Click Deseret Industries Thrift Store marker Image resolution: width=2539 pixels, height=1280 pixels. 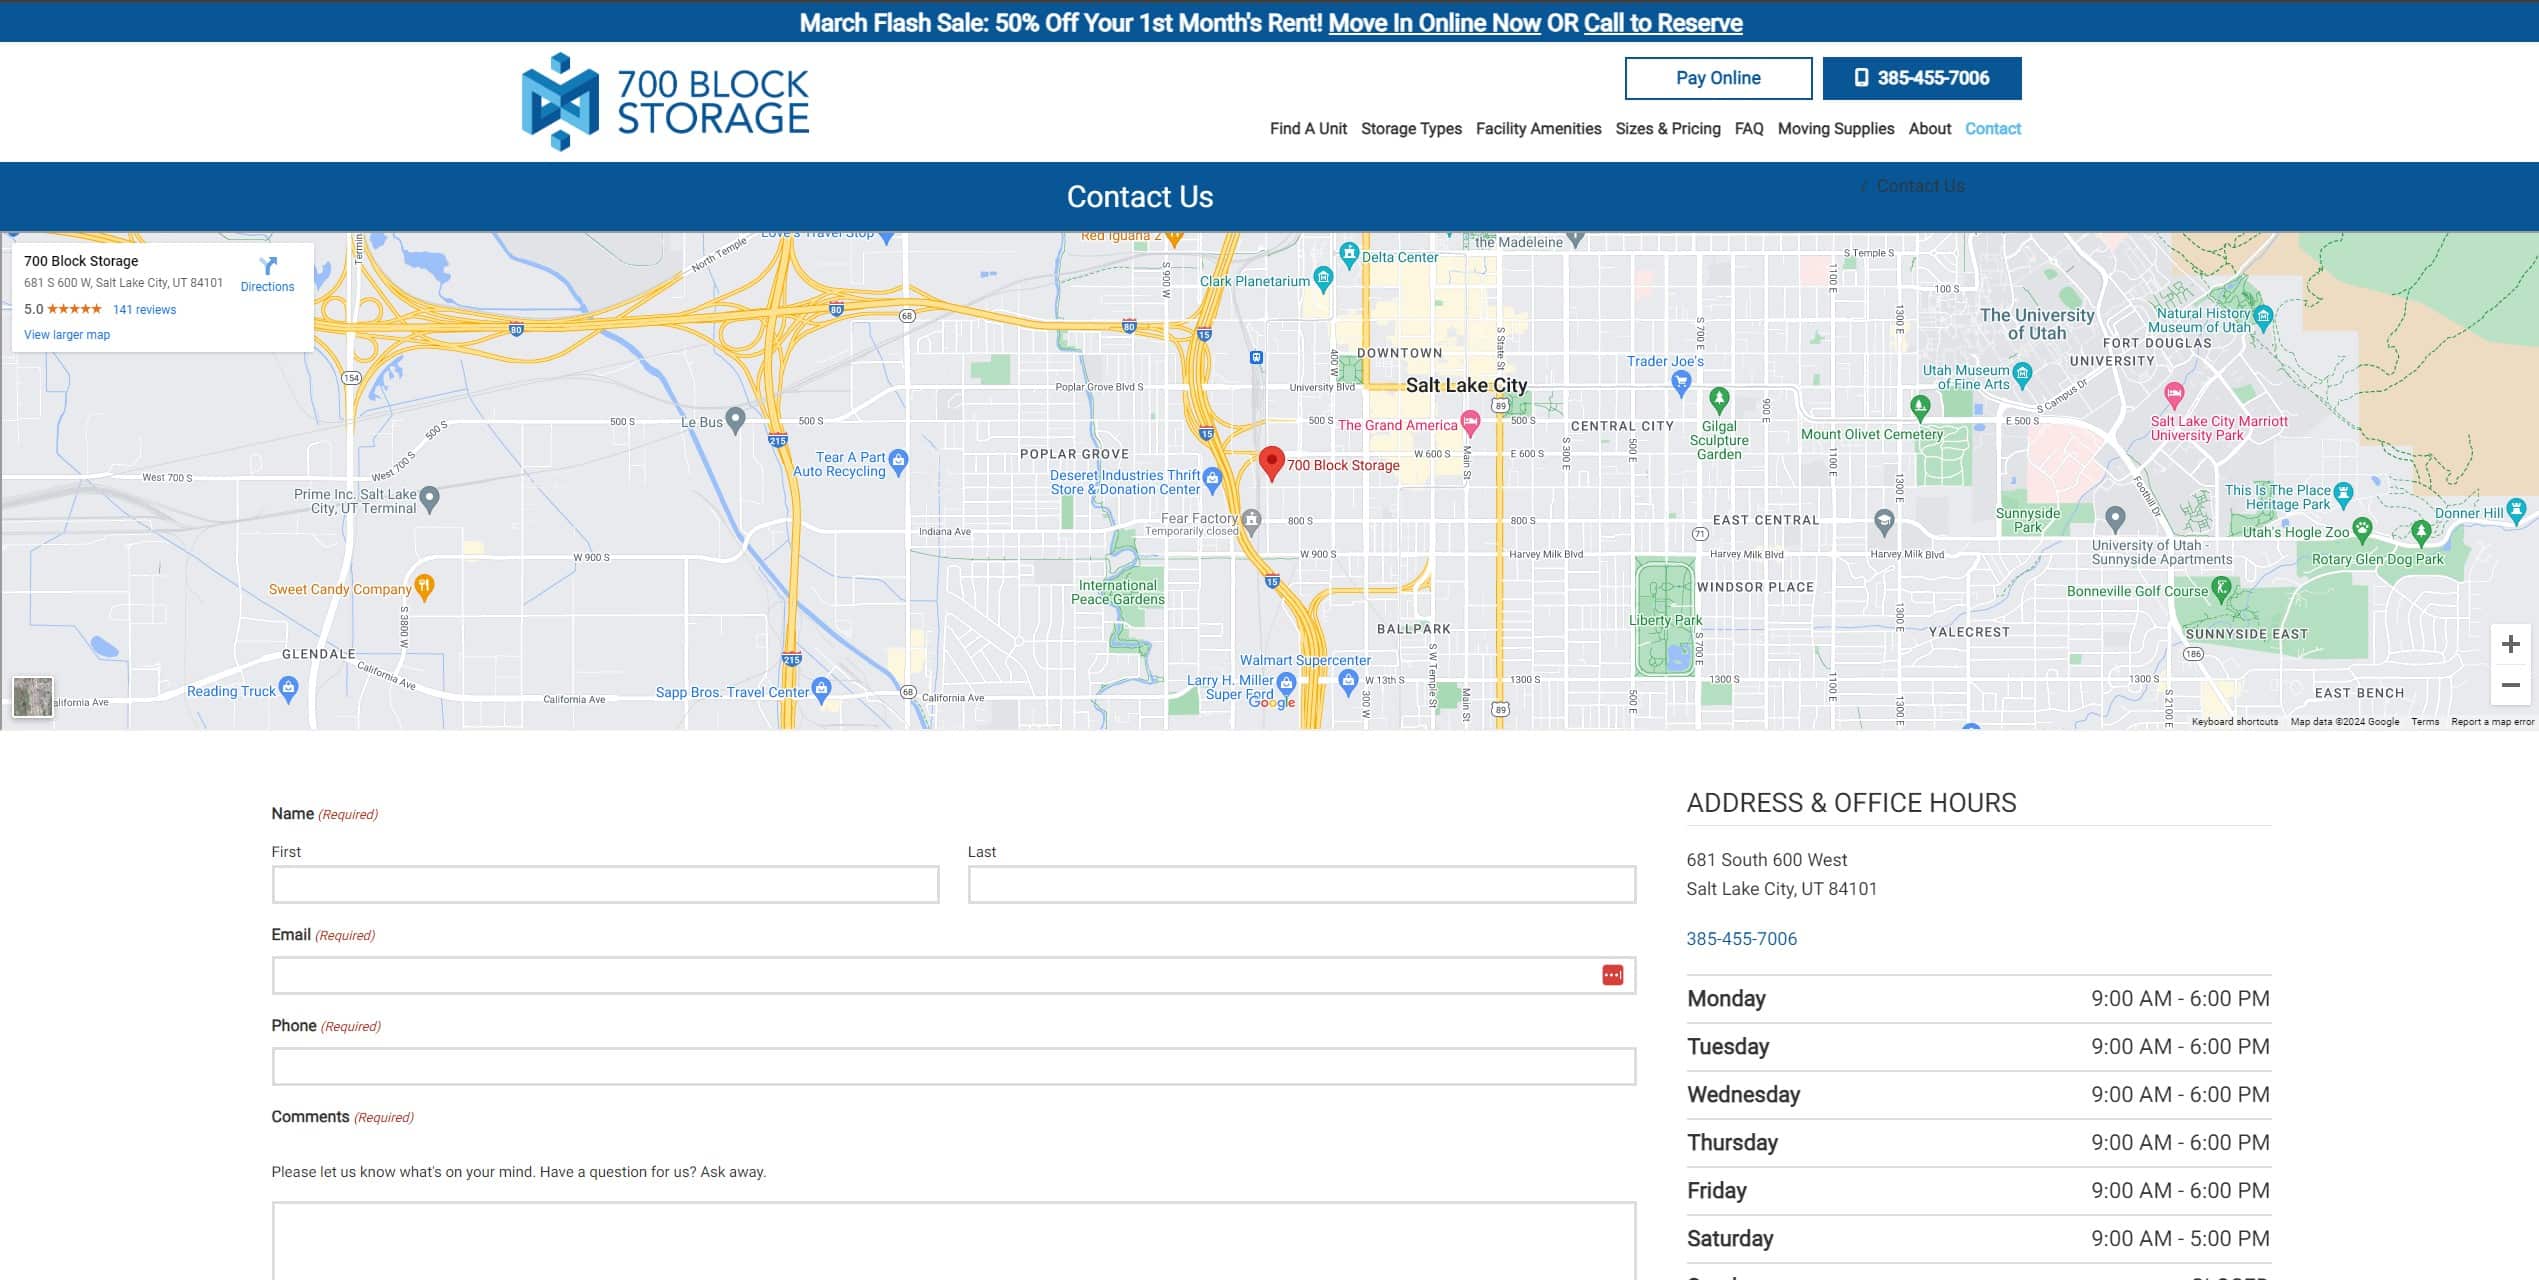(1213, 480)
